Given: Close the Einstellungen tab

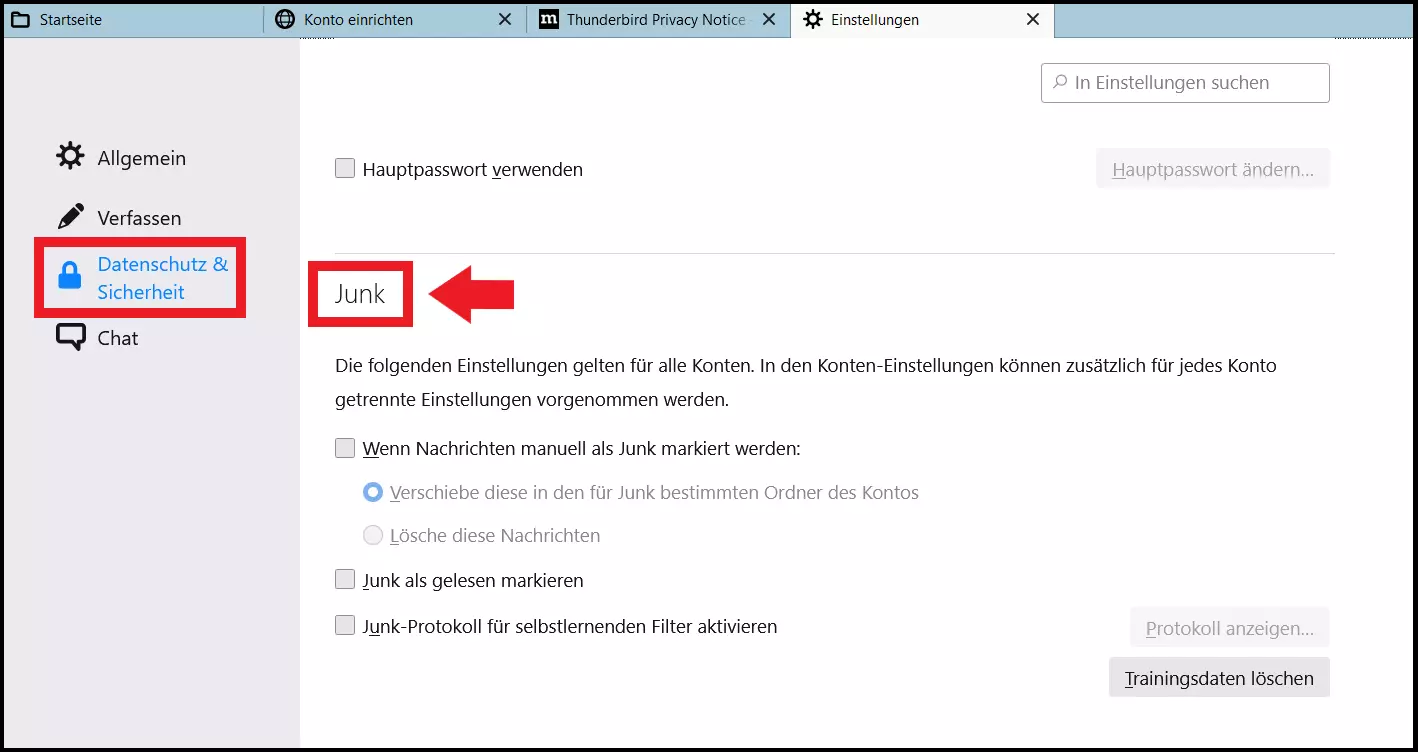Looking at the screenshot, I should 1033,20.
